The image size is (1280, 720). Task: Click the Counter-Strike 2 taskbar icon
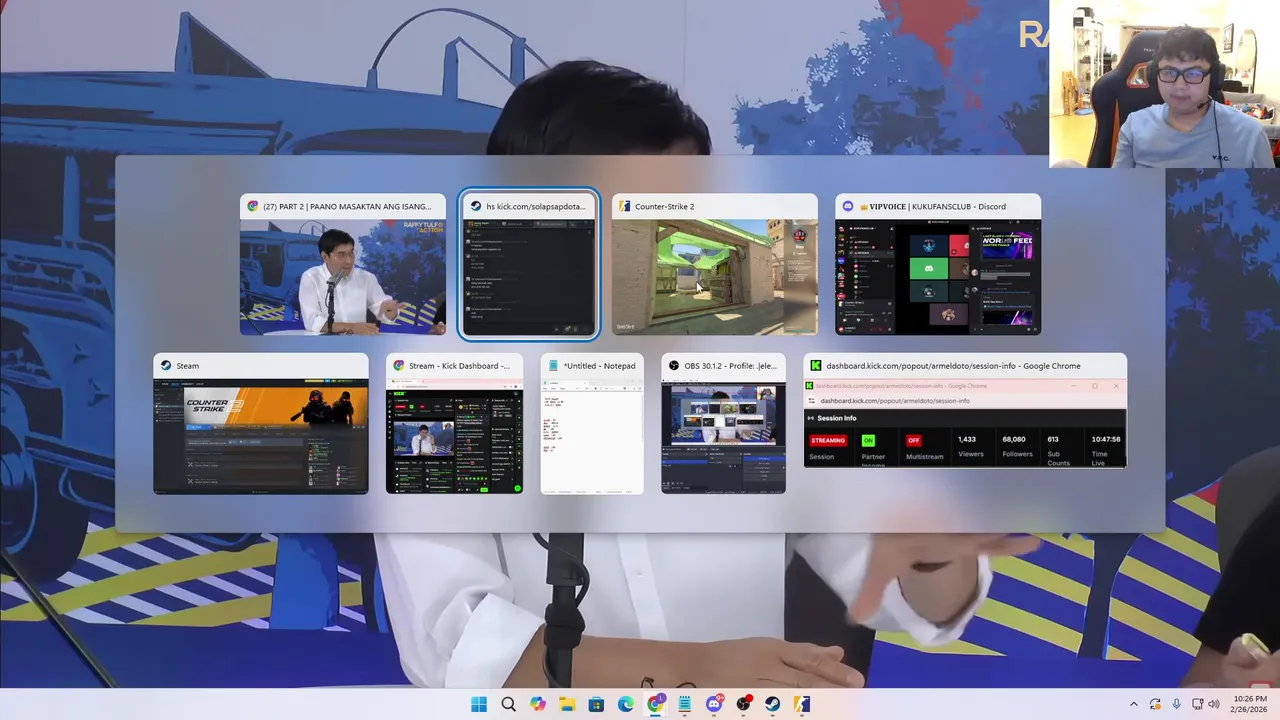(x=802, y=704)
